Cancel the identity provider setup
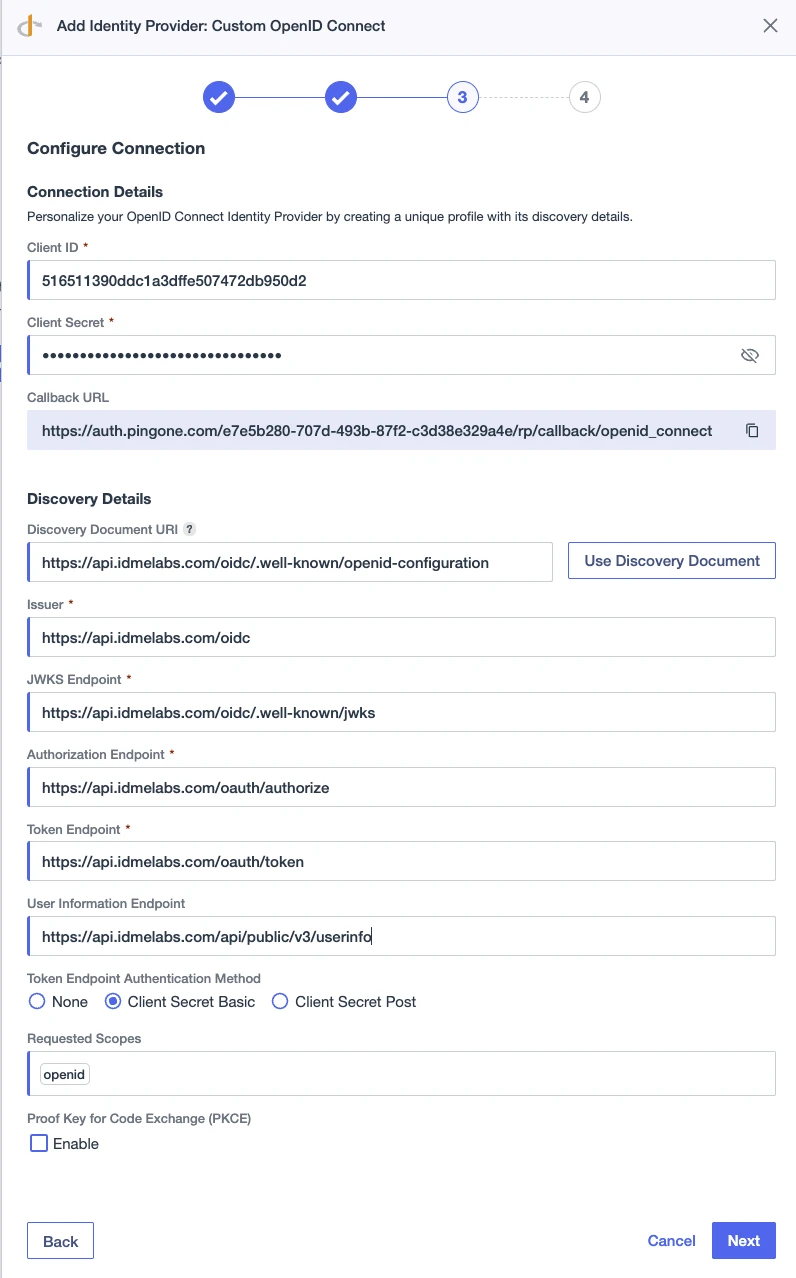Image resolution: width=796 pixels, height=1278 pixels. coord(671,1240)
